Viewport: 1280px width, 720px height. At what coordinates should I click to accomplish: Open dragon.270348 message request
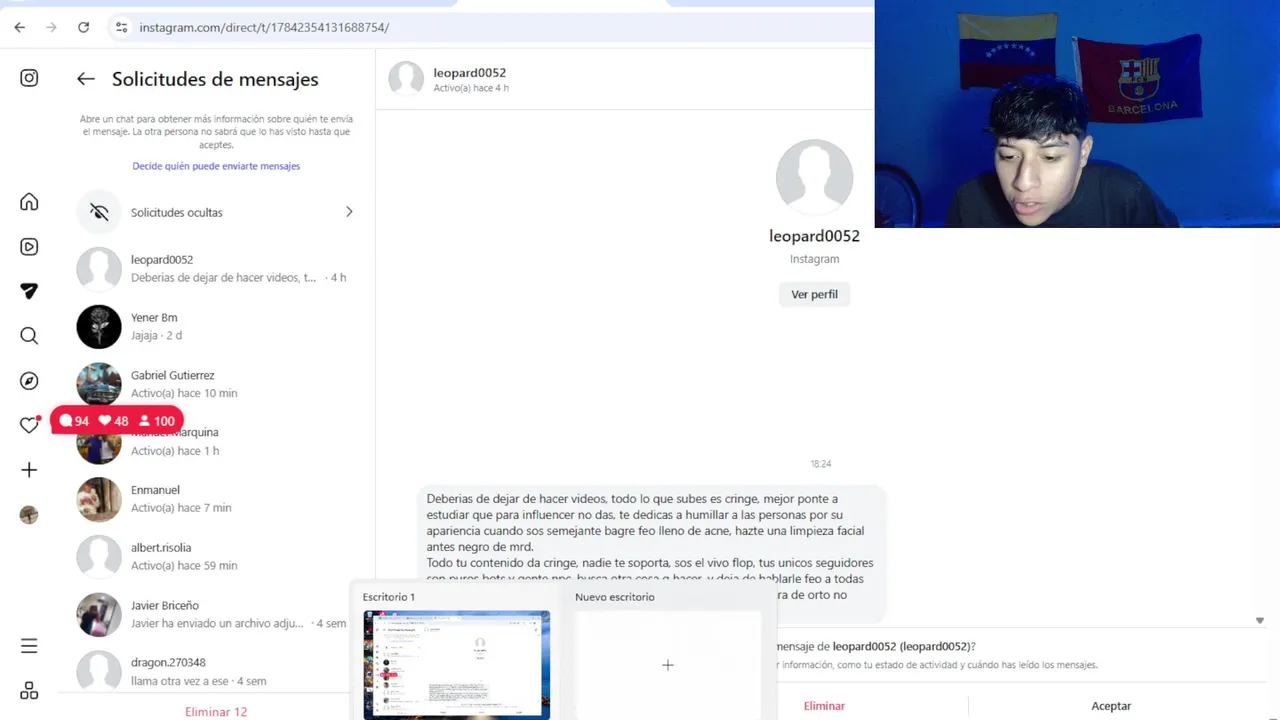(216, 671)
